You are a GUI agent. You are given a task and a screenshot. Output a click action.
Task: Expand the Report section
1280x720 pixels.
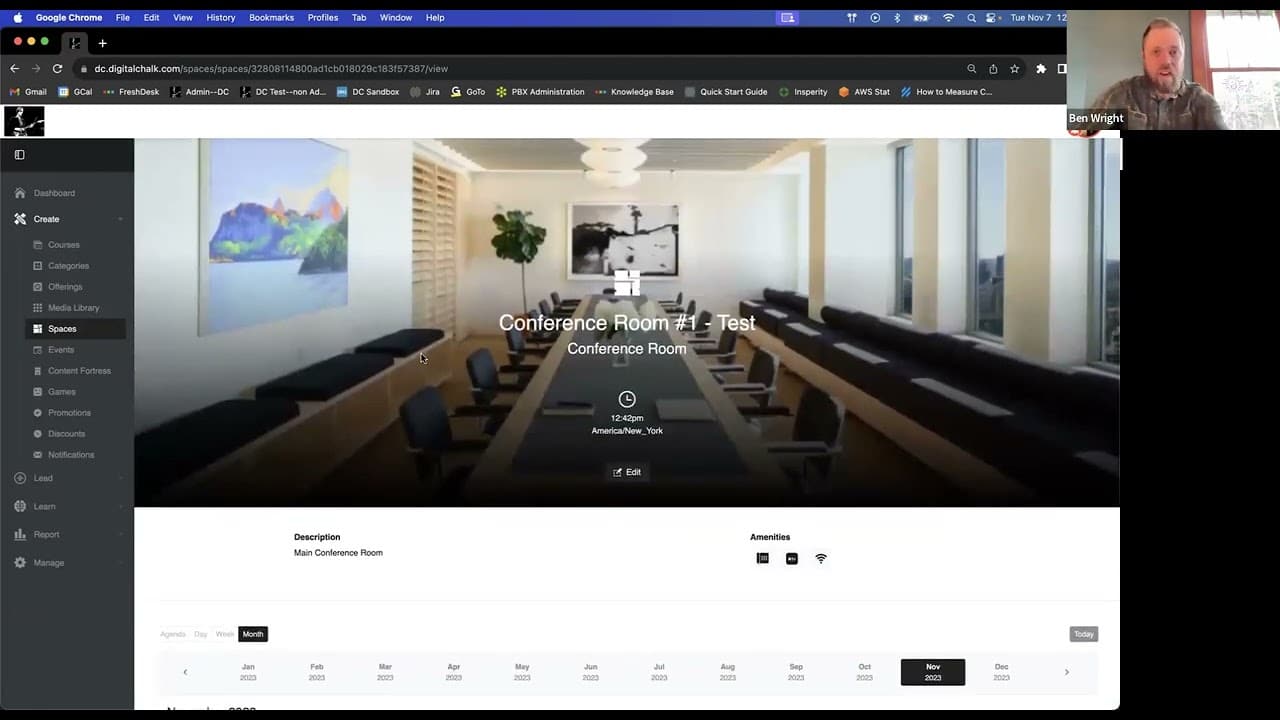pos(68,534)
